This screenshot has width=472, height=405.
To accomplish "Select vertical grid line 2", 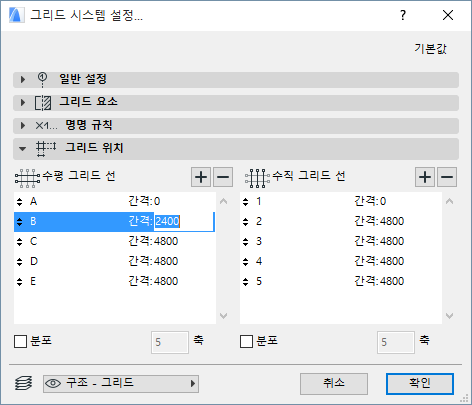I will pyautogui.click(x=341, y=222).
